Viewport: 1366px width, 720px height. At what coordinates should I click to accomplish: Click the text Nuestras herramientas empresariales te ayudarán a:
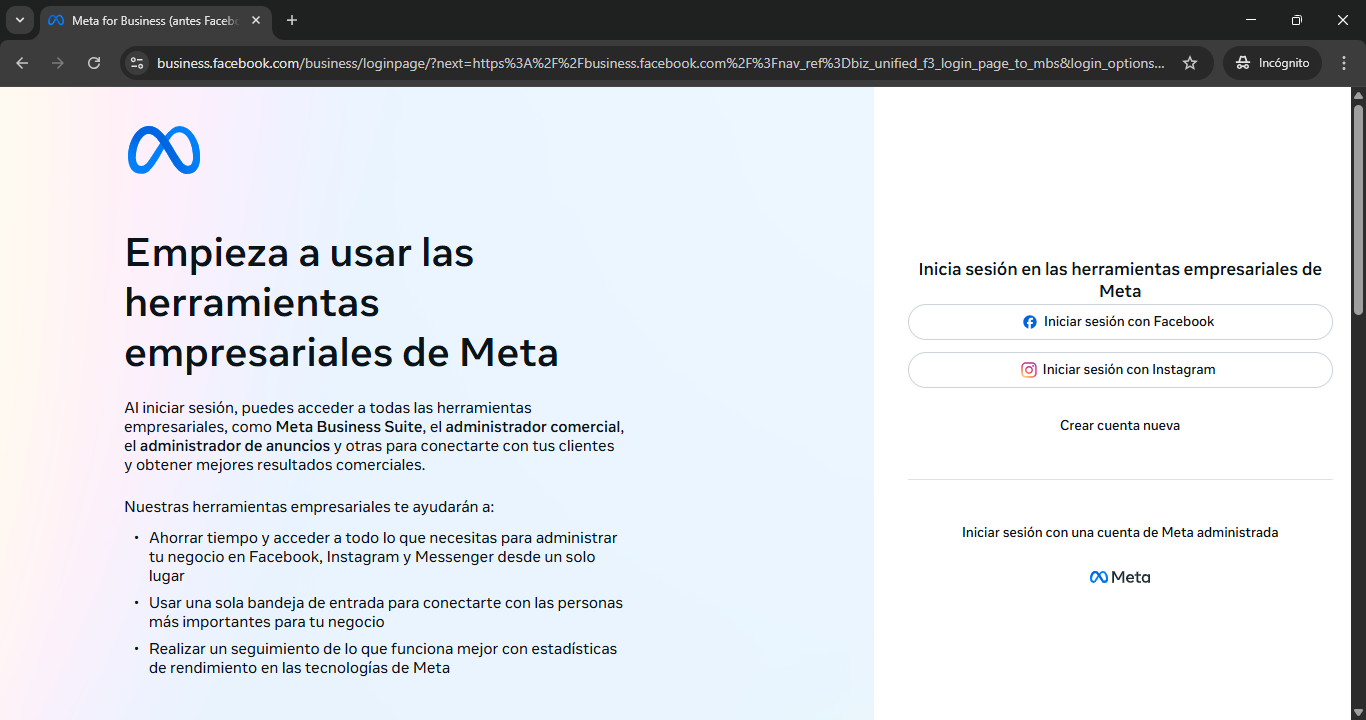(x=309, y=507)
